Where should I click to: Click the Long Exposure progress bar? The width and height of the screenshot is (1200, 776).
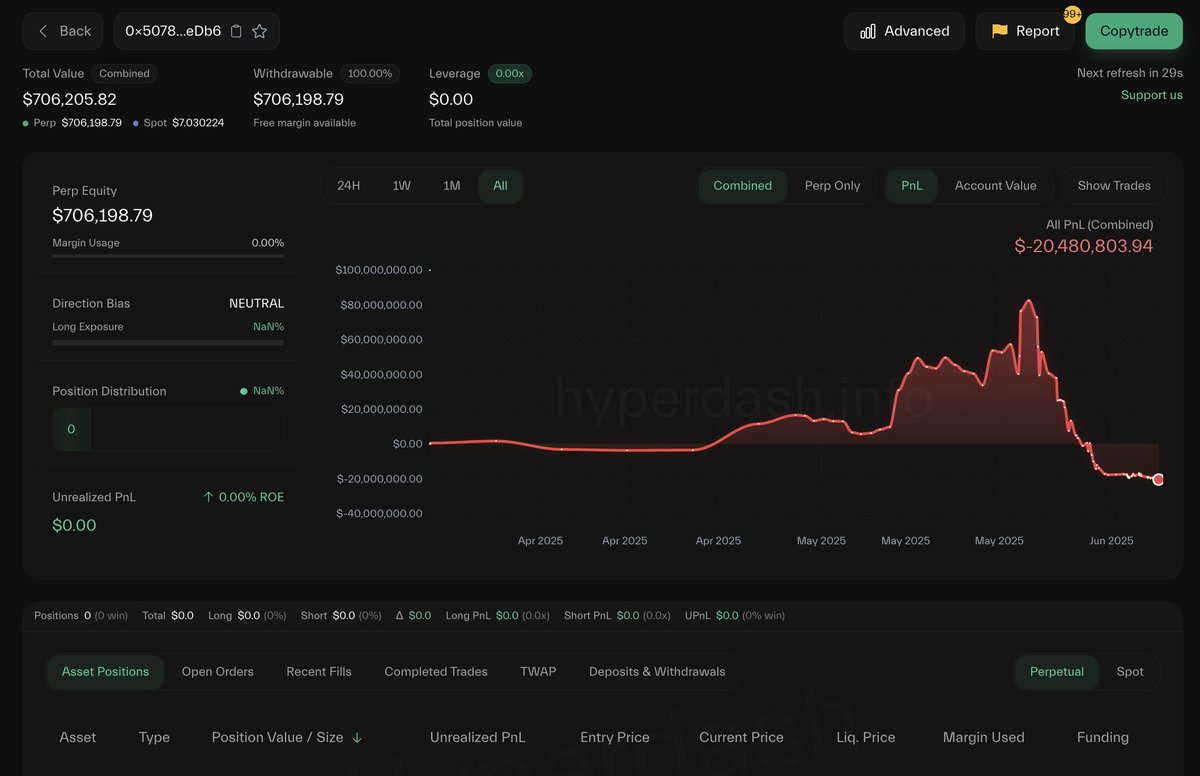168,343
